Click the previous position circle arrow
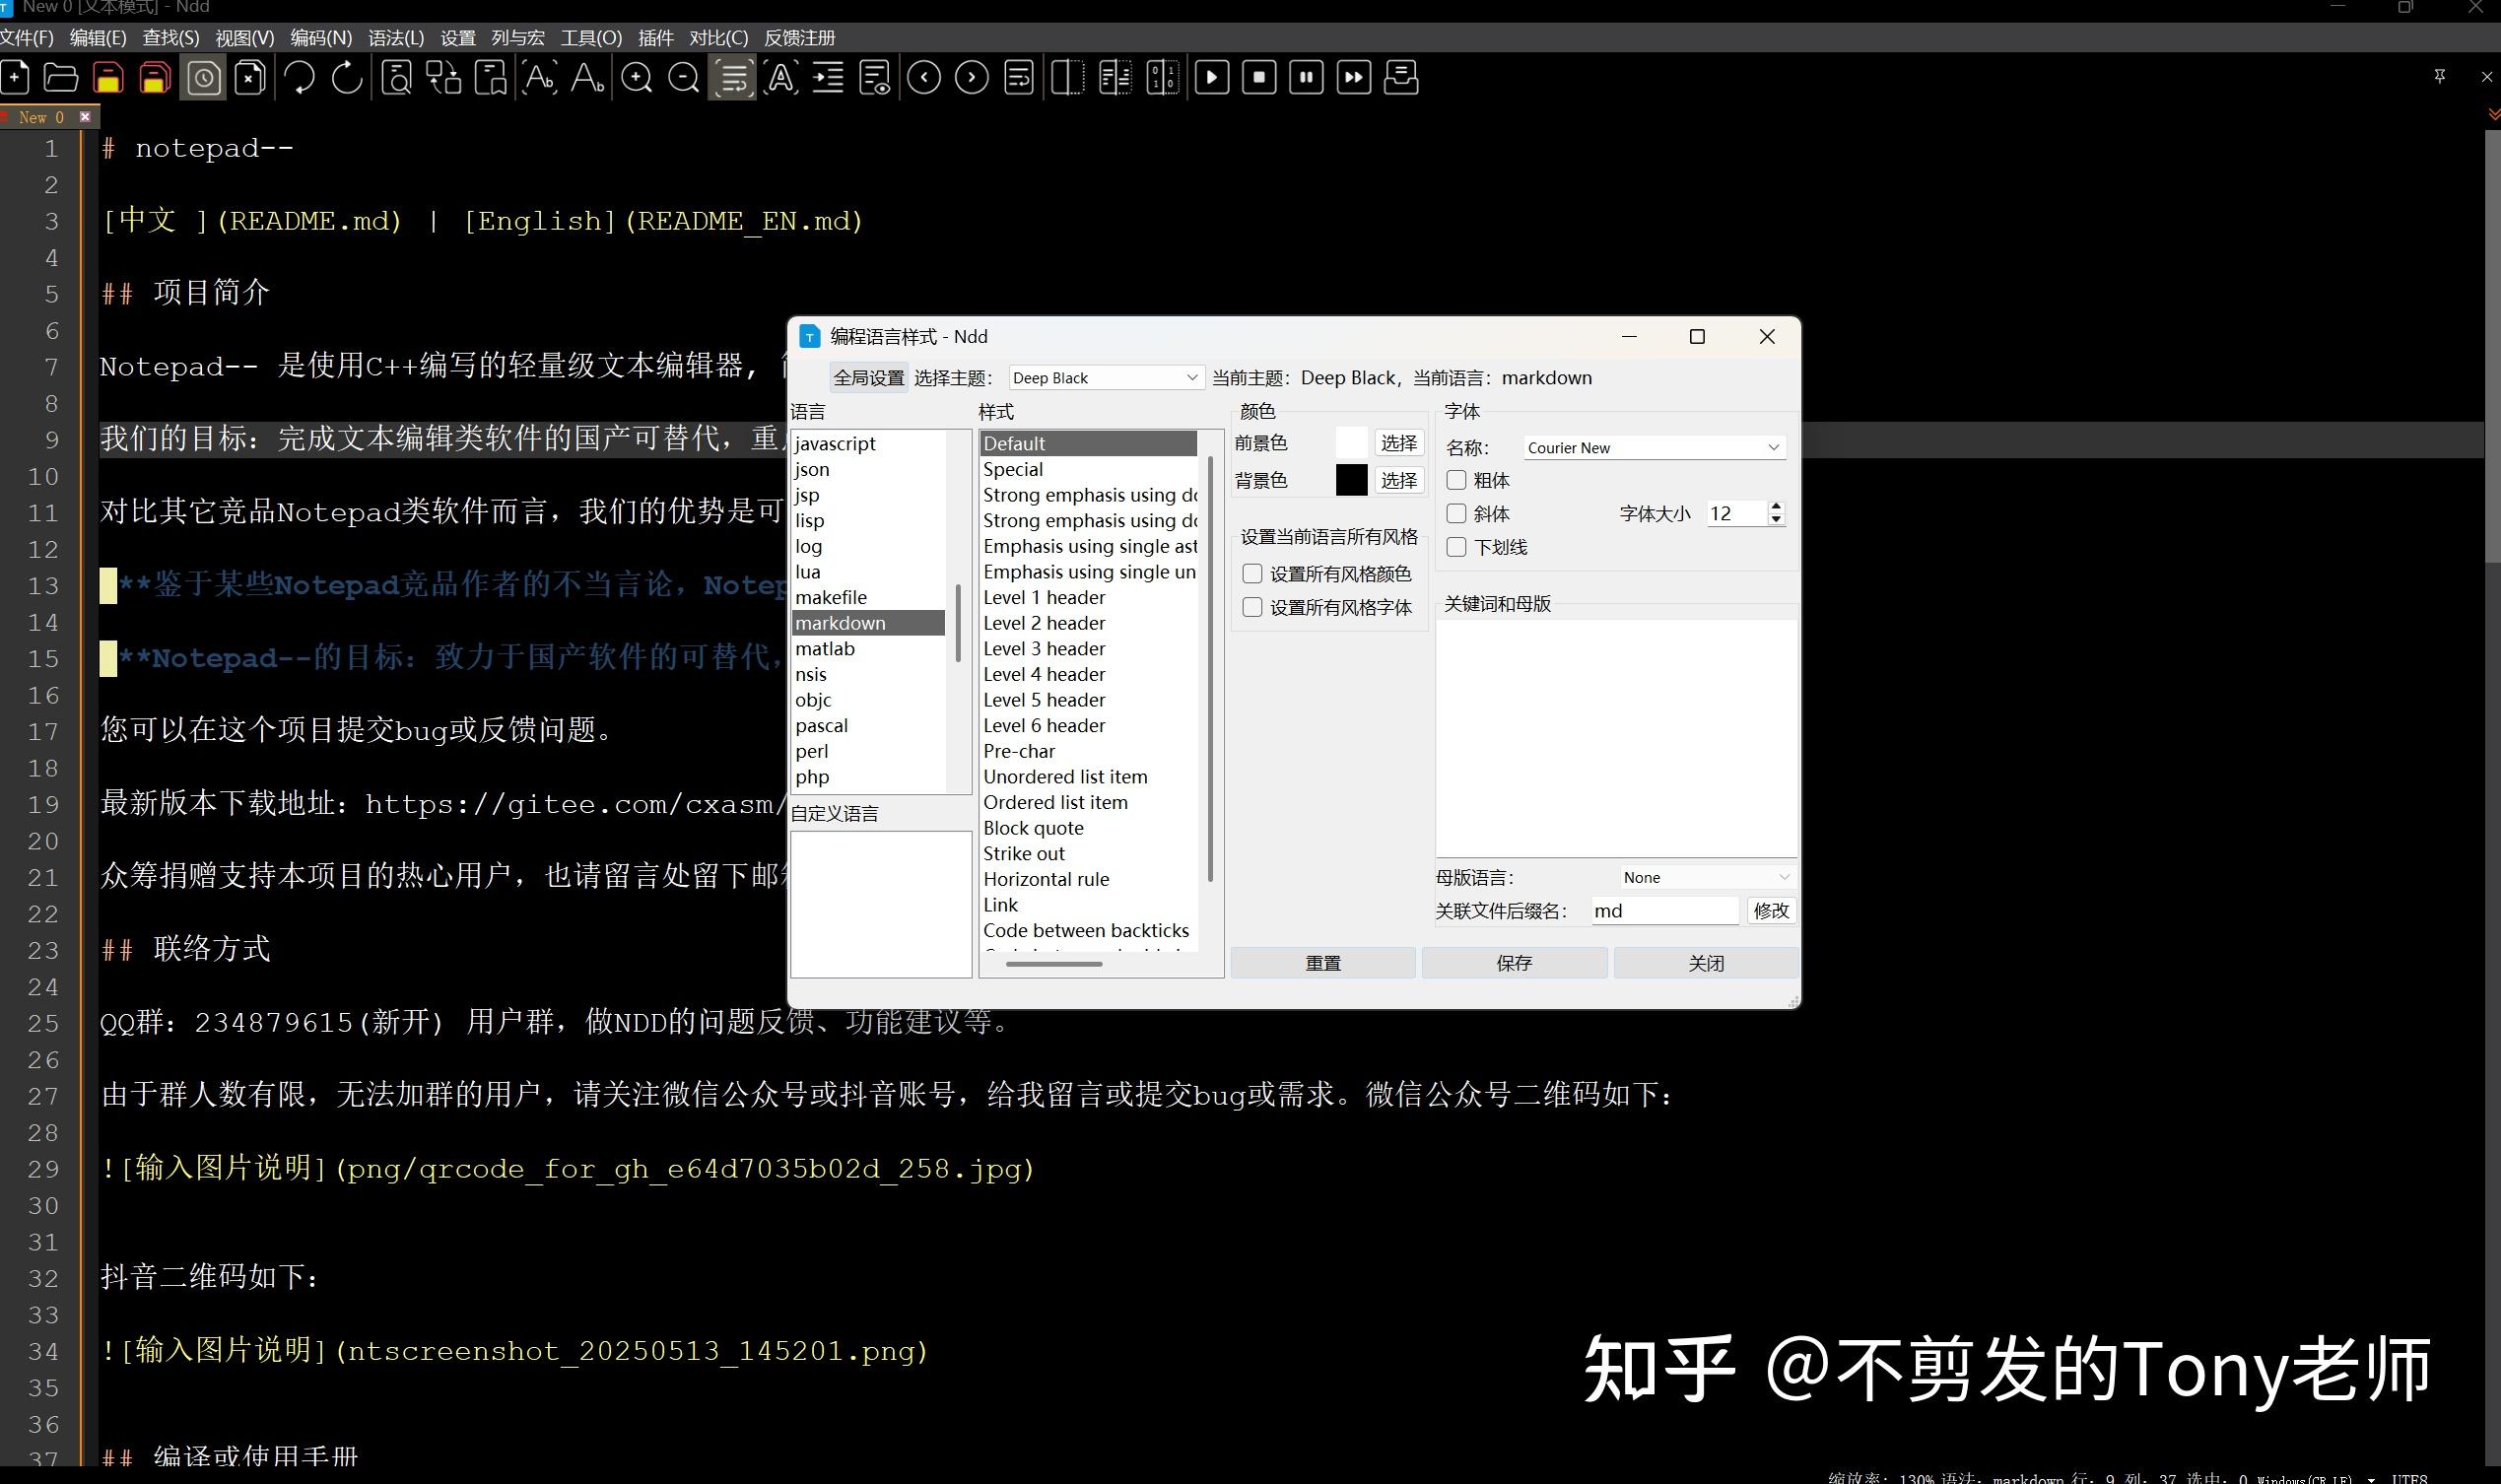The image size is (2501, 1484). 924,77
